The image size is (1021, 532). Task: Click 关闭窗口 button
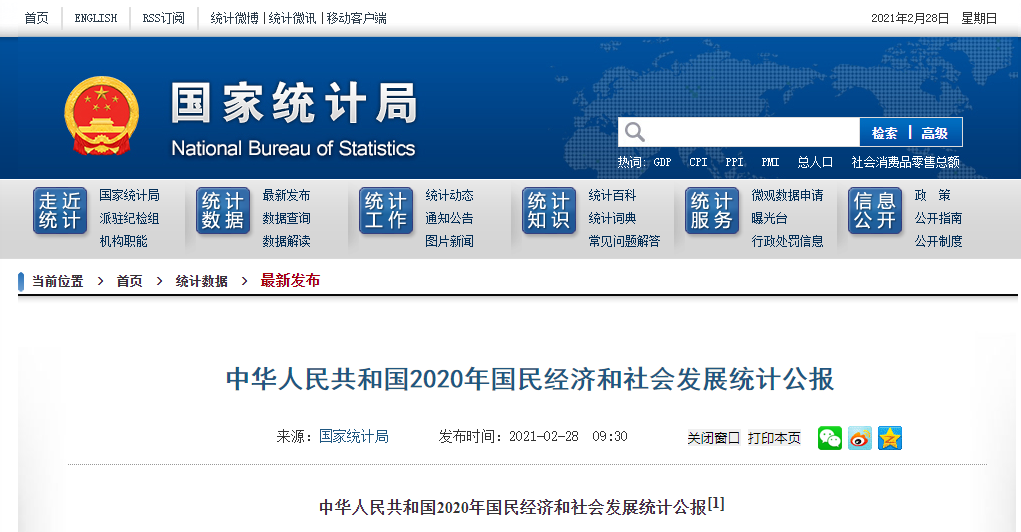click(714, 438)
